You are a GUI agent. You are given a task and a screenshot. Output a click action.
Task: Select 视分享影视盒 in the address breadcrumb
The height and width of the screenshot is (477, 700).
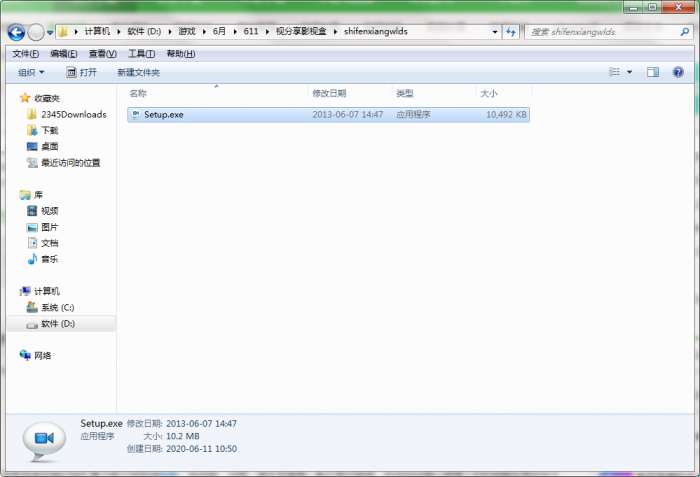point(301,31)
